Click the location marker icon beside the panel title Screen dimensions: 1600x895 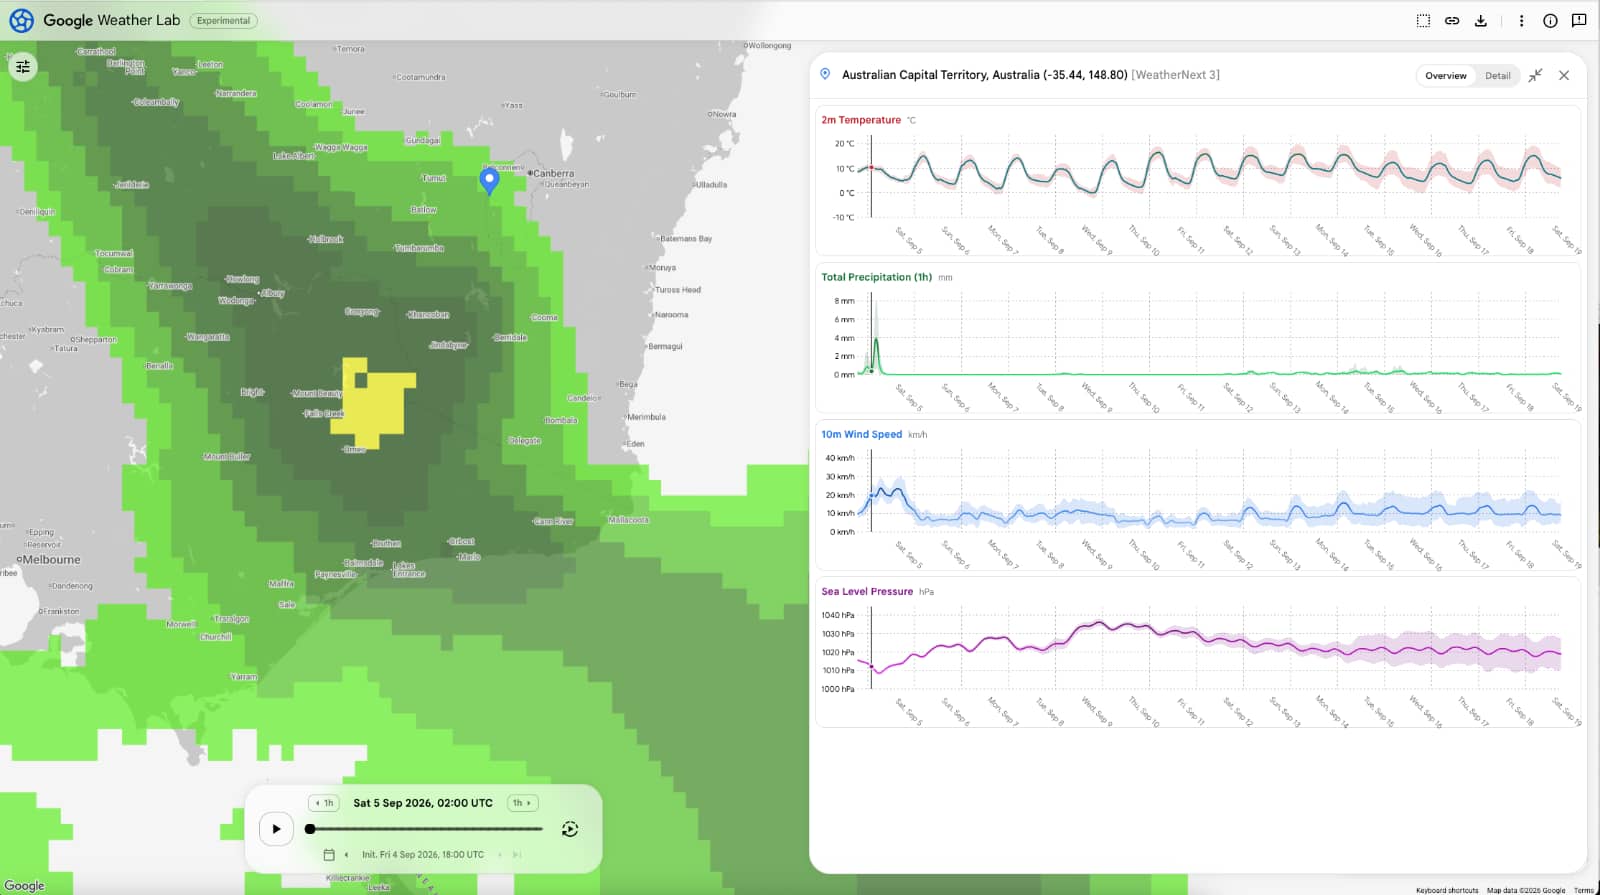click(825, 74)
